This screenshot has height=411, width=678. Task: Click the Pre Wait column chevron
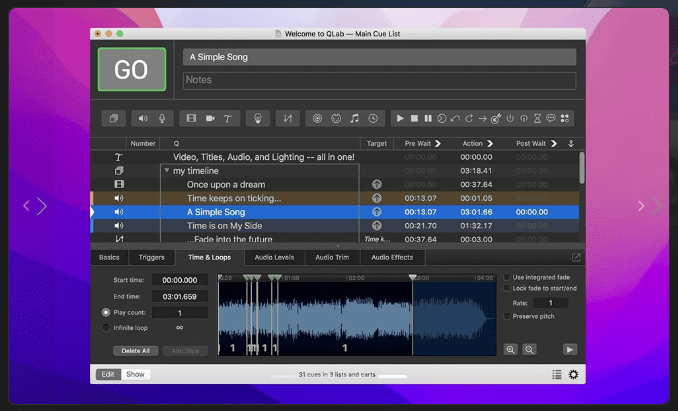(438, 143)
